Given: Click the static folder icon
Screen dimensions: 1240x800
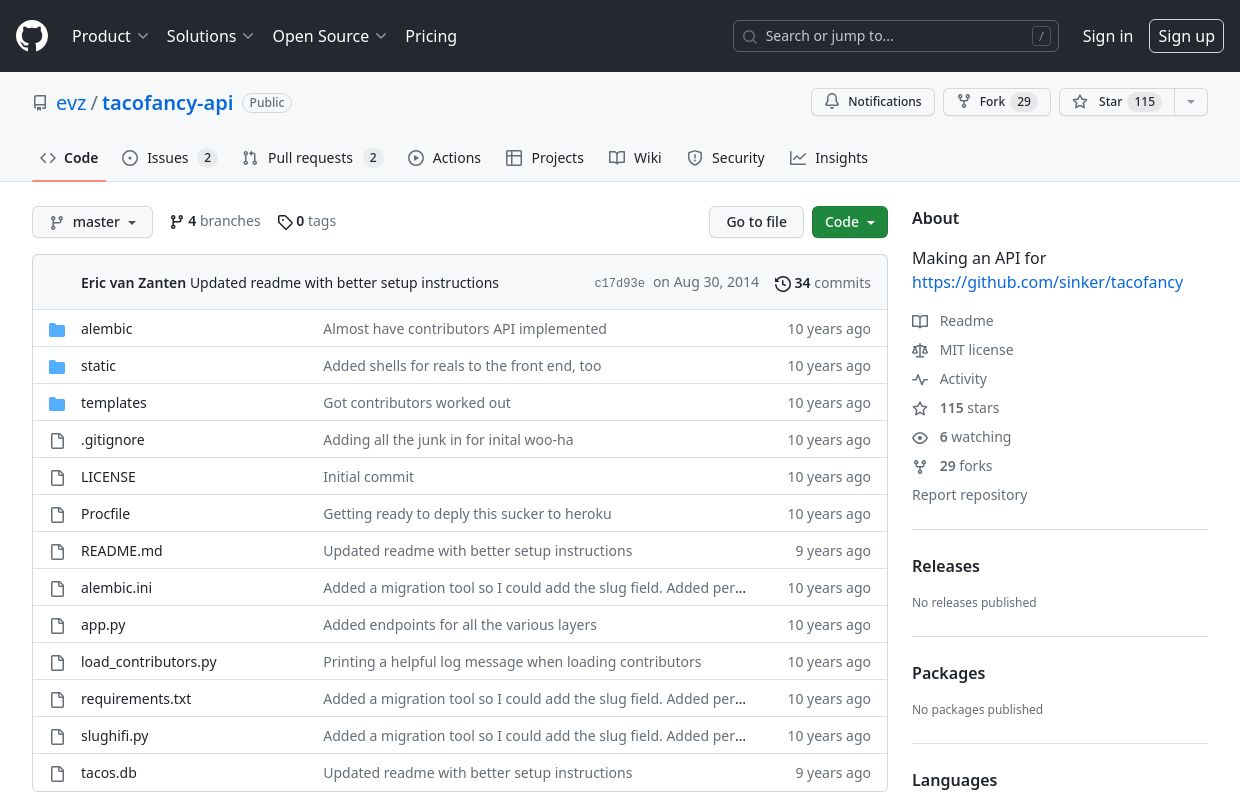Looking at the screenshot, I should point(57,366).
